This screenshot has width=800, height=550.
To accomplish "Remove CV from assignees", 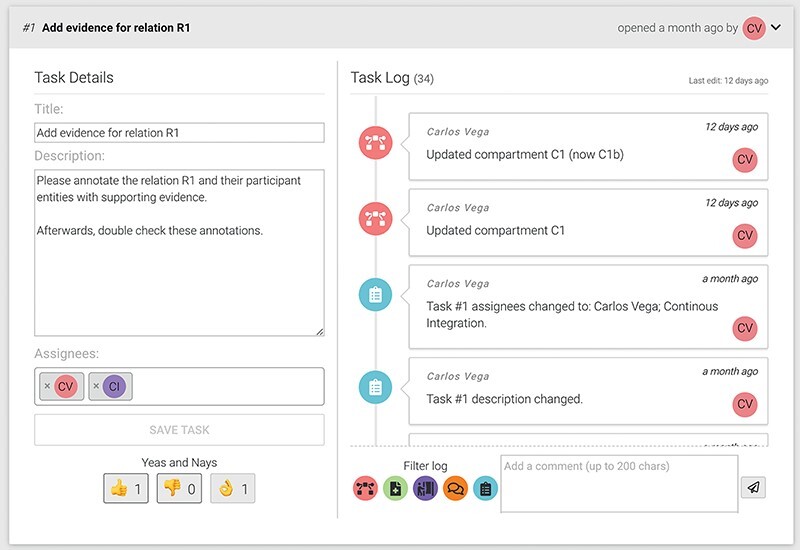I will [47, 387].
